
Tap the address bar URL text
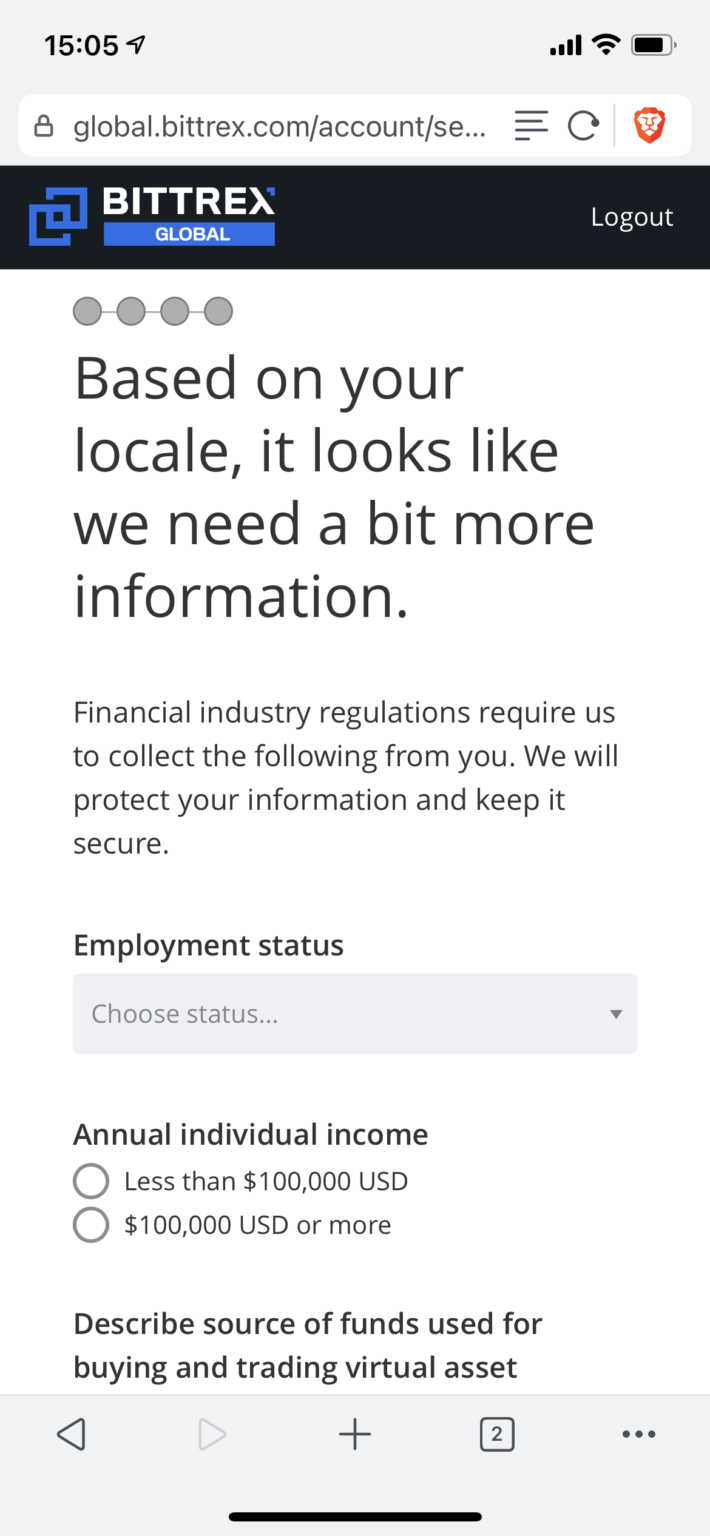[x=280, y=126]
